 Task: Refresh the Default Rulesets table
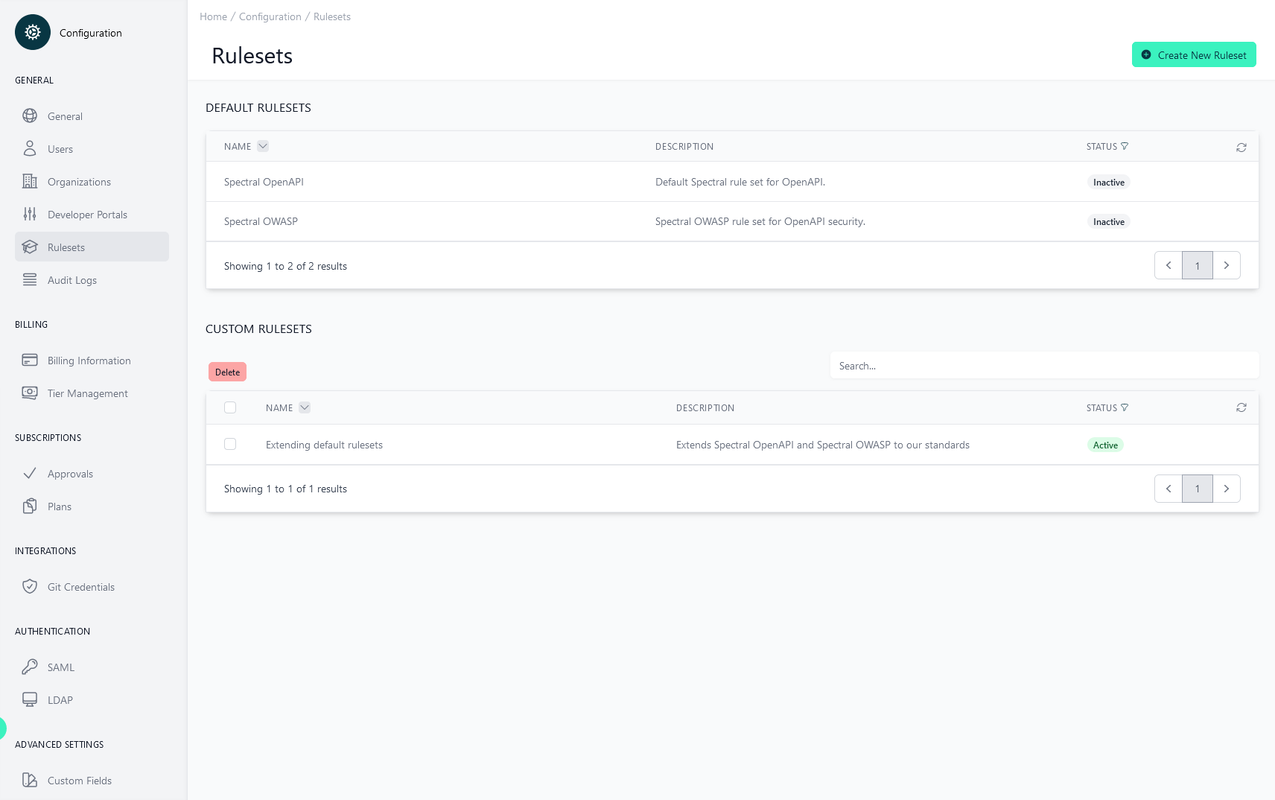coord(1241,147)
